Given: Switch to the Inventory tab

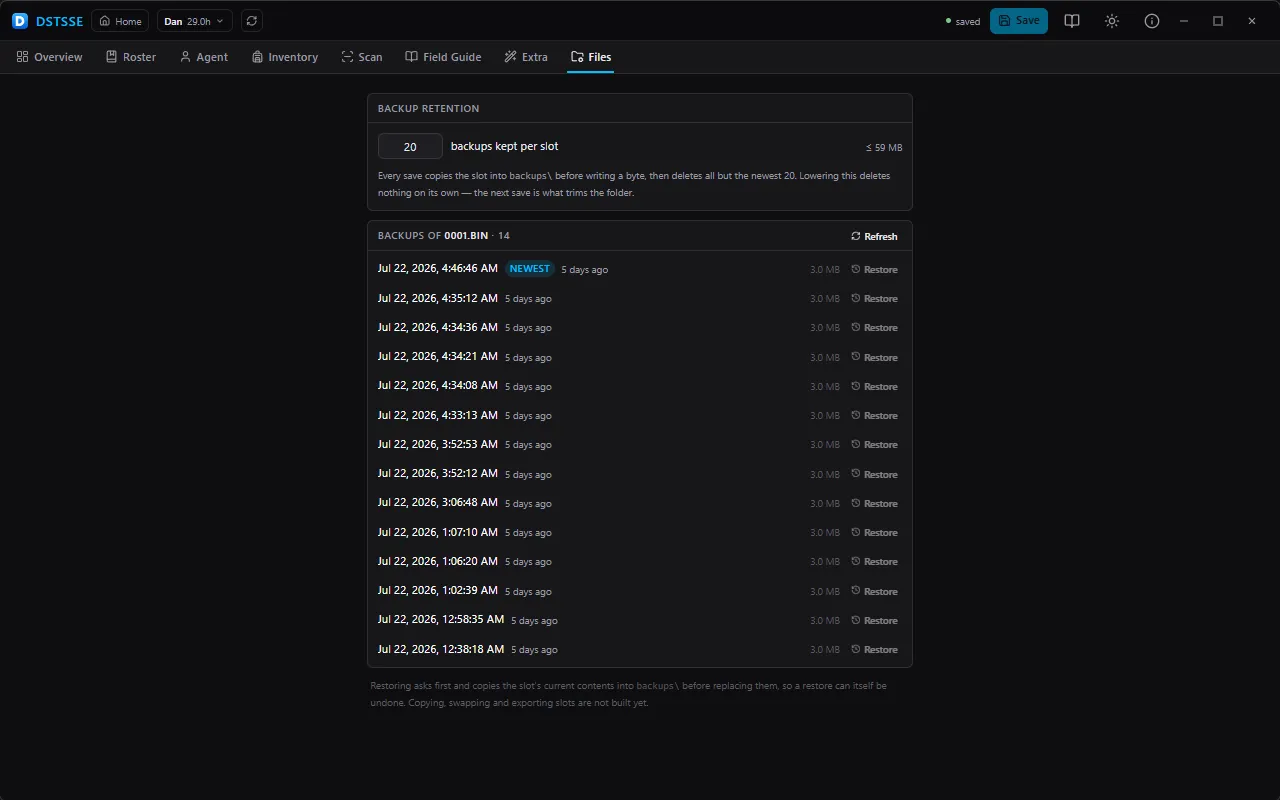Looking at the screenshot, I should 285,57.
